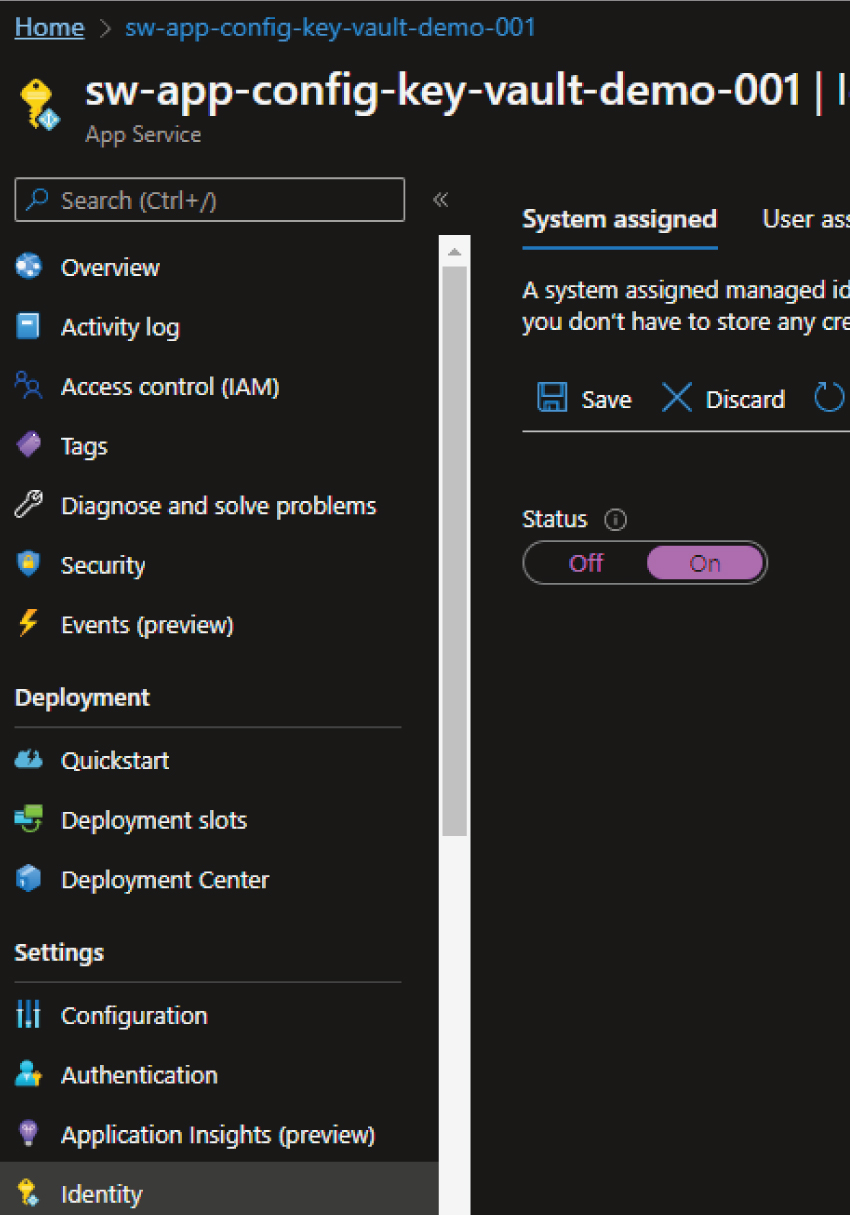Show info tooltip next to Status
Screen dimensions: 850x1215
(616, 520)
